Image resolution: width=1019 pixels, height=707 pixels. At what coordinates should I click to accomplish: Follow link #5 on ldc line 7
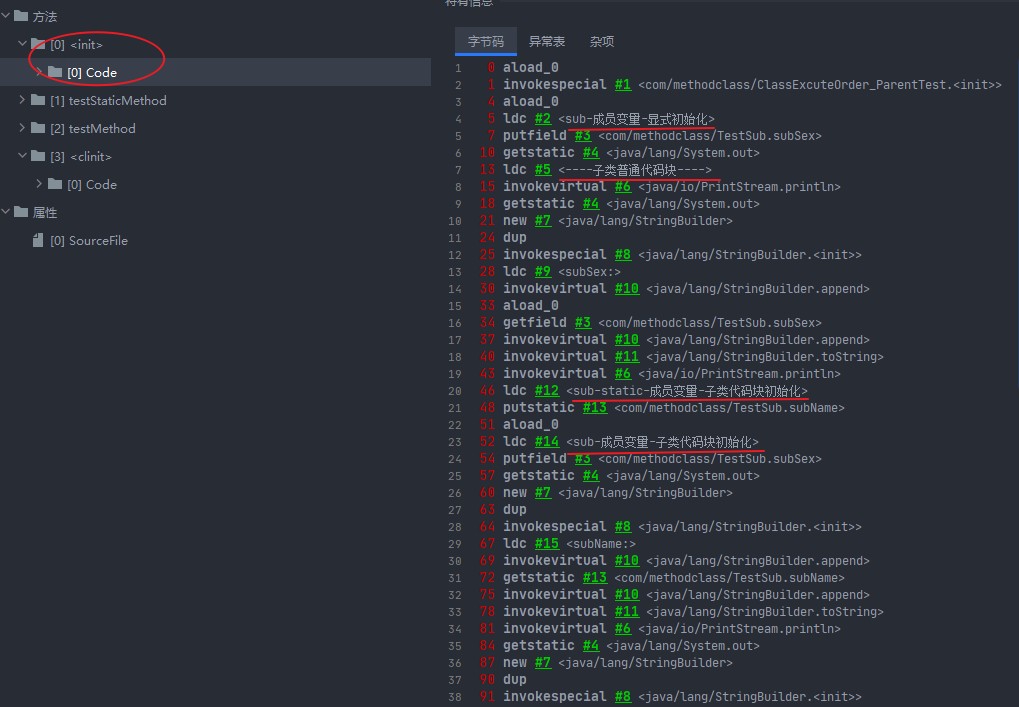[x=543, y=169]
